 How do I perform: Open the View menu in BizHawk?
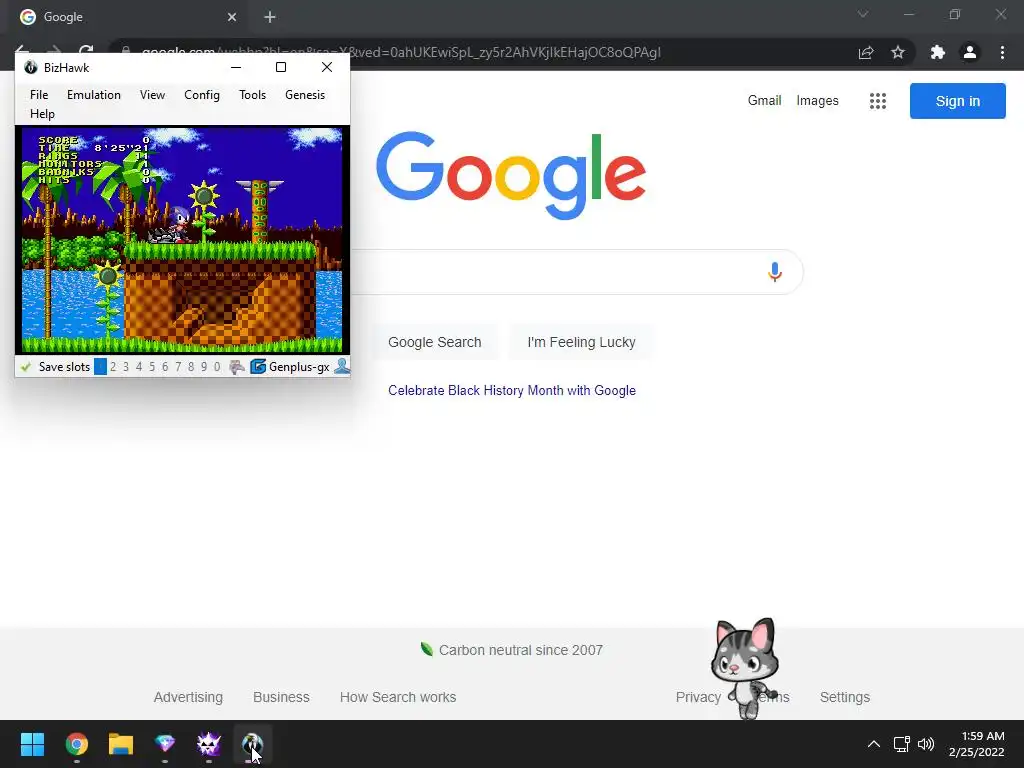pos(152,95)
